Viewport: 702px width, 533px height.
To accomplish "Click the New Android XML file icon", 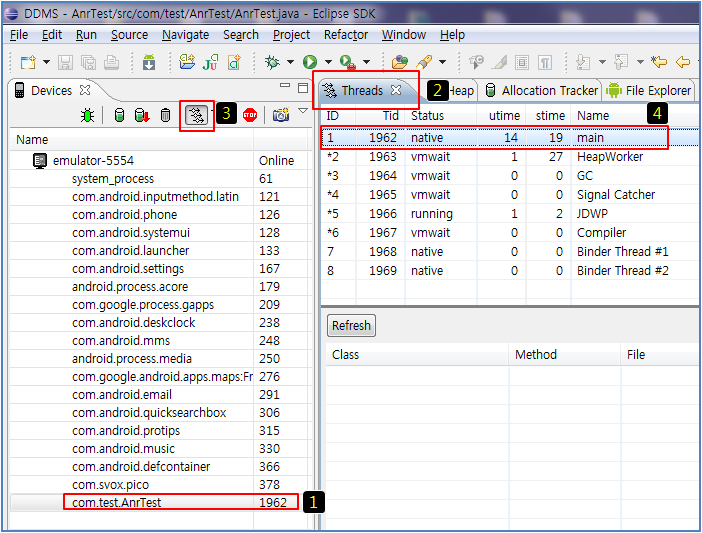I will point(234,62).
